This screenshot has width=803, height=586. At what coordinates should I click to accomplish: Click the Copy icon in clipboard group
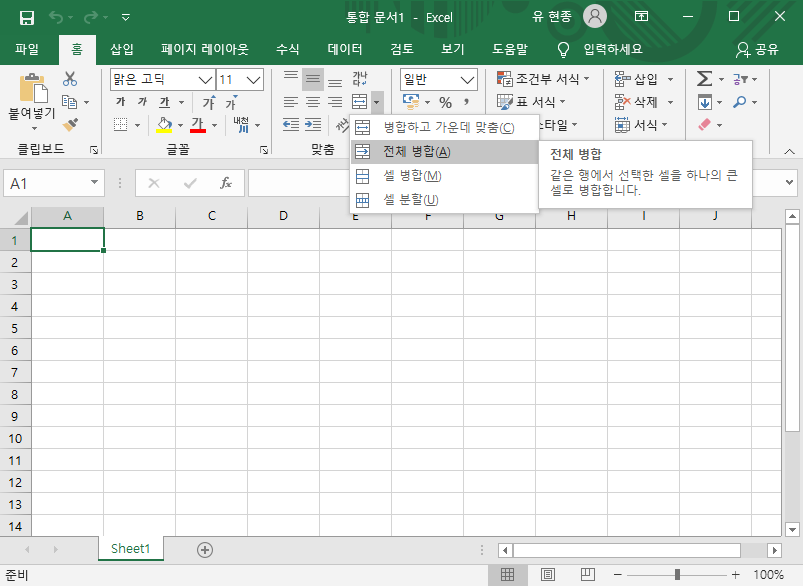pyautogui.click(x=70, y=102)
